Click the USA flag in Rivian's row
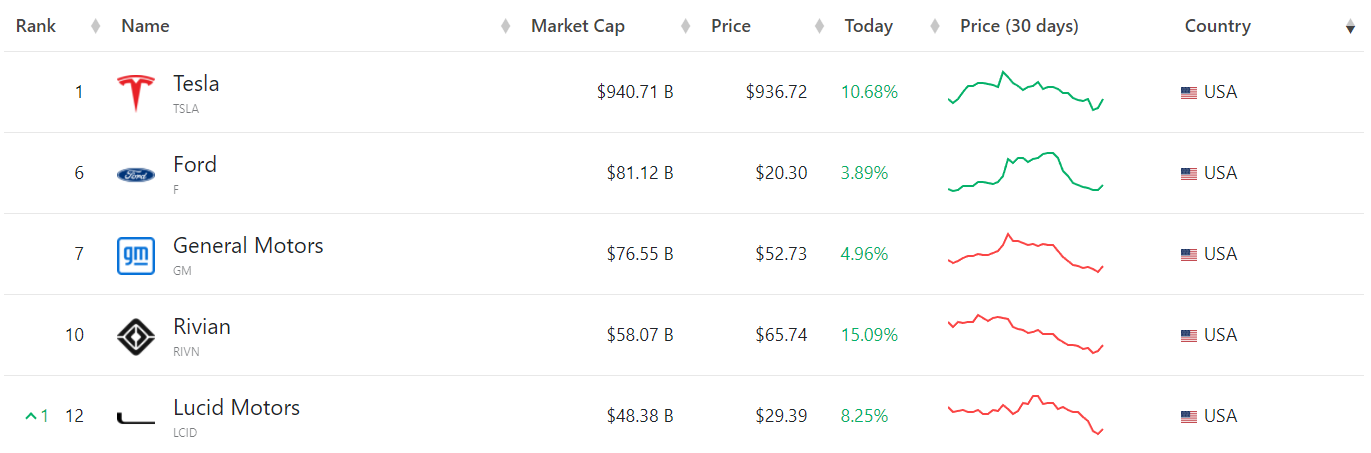This screenshot has width=1371, height=453. (x=1189, y=336)
